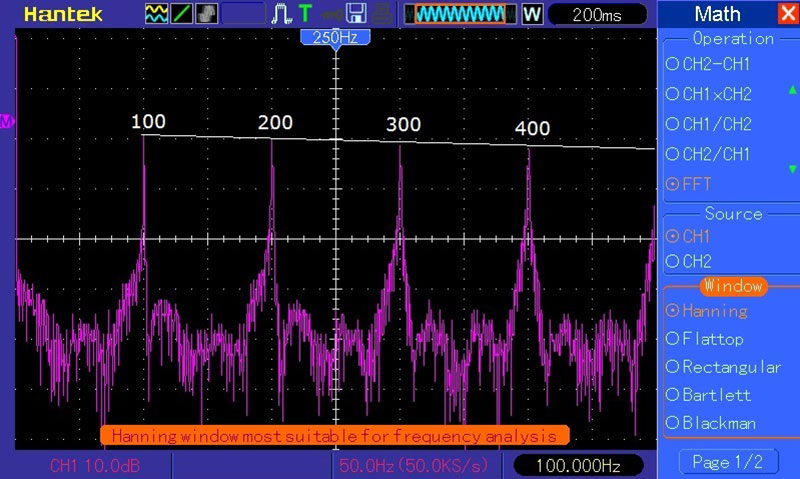The width and height of the screenshot is (800, 479).
Task: Select the CH1×CH2 operation
Action: (x=709, y=94)
